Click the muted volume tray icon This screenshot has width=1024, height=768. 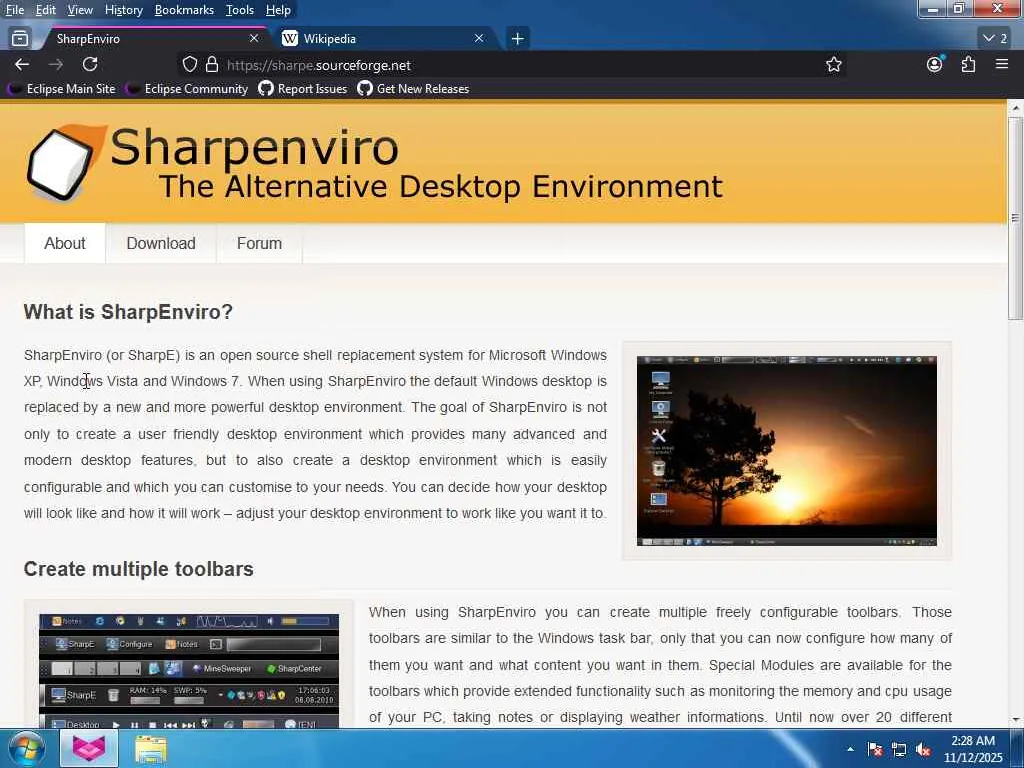923,749
